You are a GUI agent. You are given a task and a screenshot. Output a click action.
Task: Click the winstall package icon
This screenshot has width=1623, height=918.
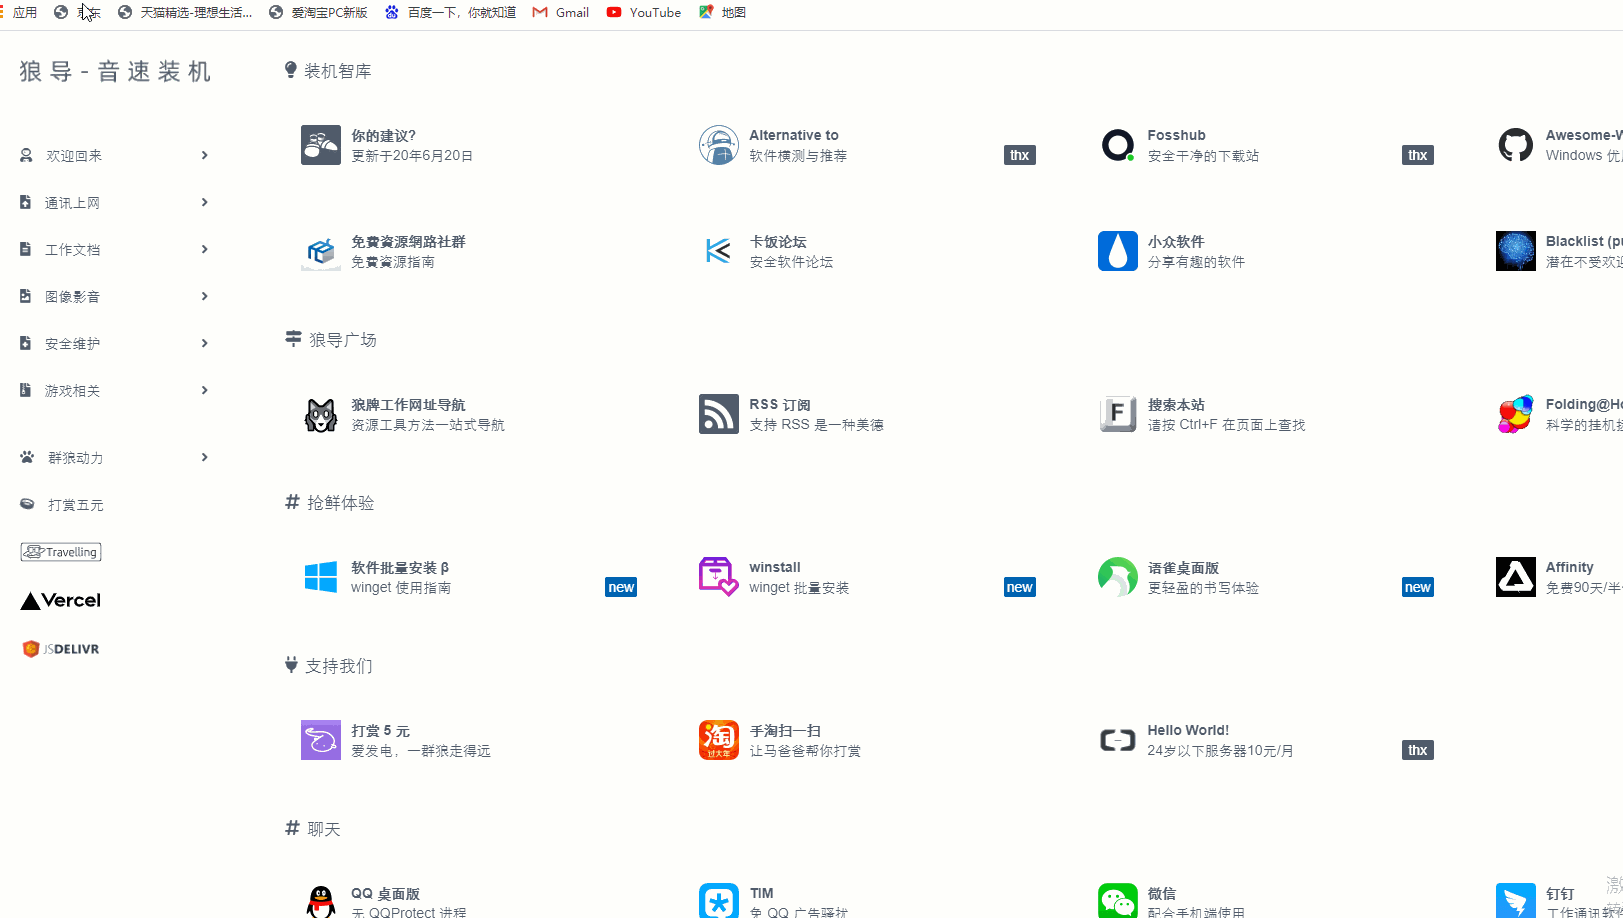tap(718, 577)
